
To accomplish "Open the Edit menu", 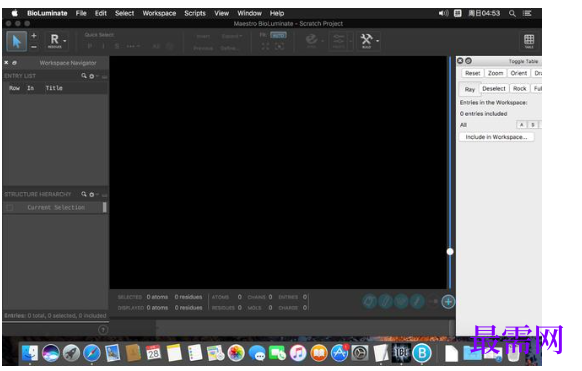I will click(x=101, y=13).
